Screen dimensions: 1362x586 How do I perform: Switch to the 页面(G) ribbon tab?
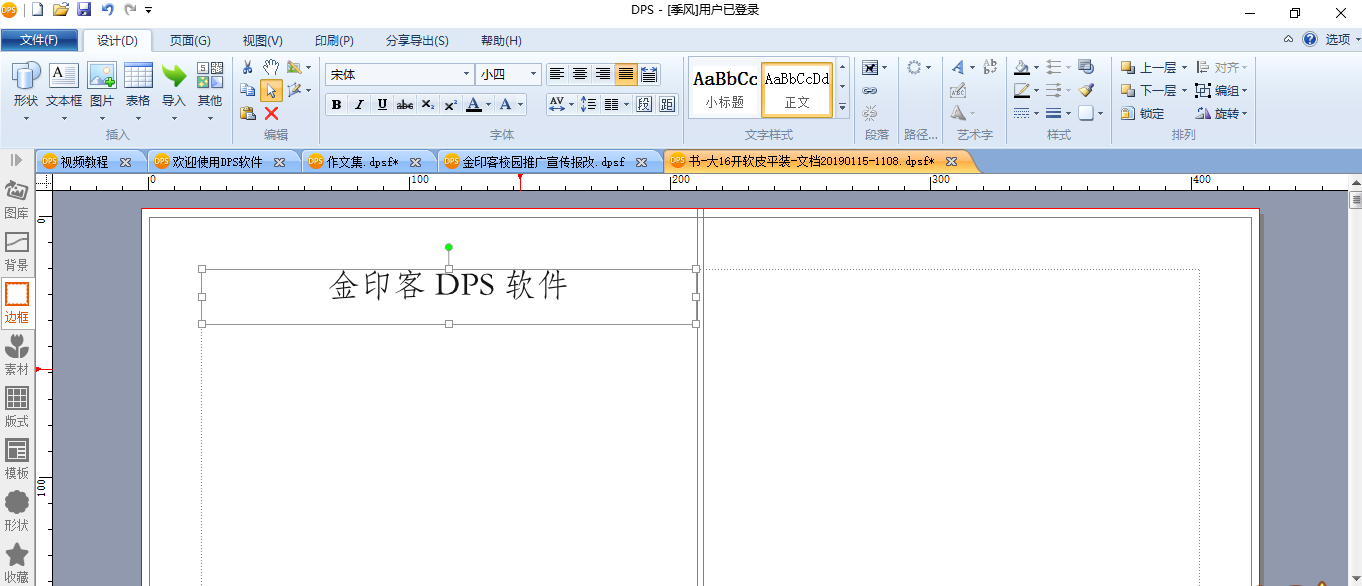(x=190, y=40)
